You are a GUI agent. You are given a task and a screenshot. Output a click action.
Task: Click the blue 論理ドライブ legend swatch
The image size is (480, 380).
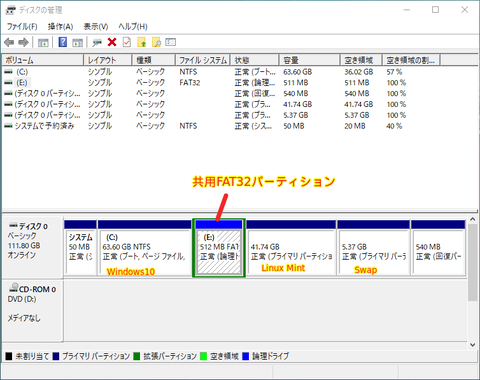(x=246, y=356)
